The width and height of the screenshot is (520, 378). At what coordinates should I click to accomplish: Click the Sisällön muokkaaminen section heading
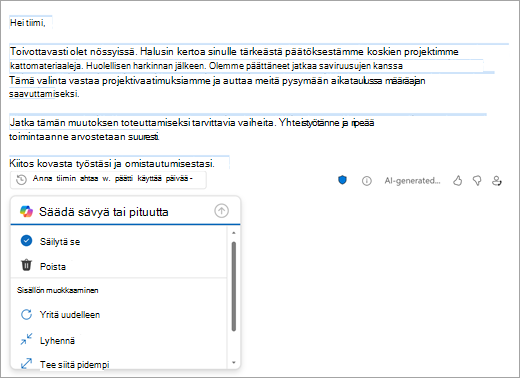pos(57,290)
